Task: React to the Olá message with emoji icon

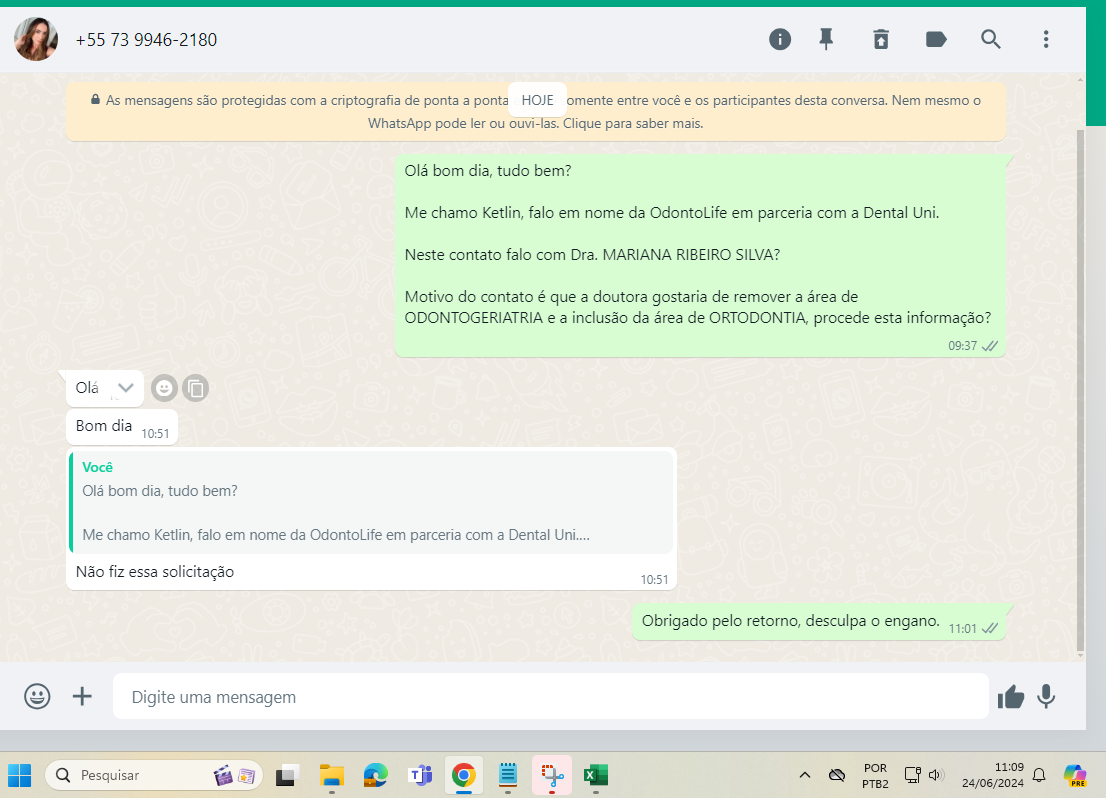Action: click(164, 388)
